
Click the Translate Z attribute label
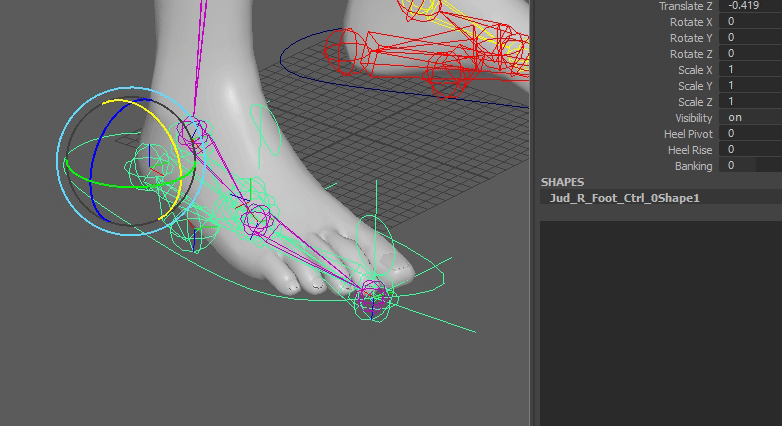[685, 6]
